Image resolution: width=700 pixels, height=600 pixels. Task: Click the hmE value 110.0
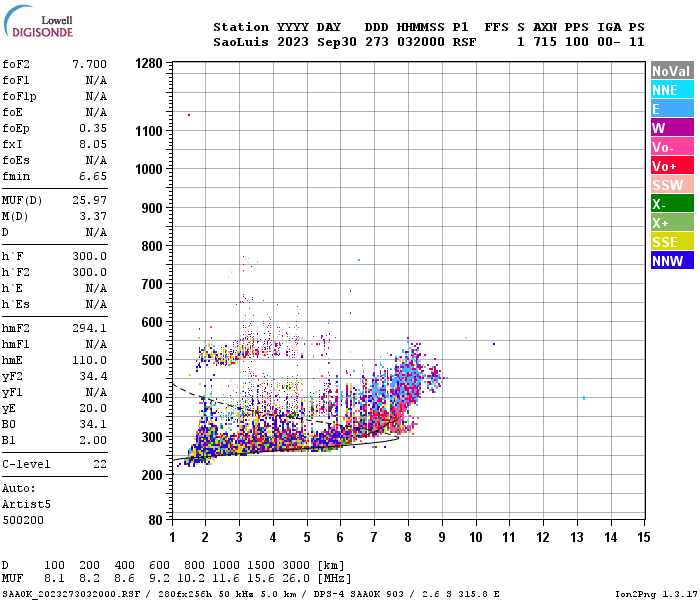[89, 360]
